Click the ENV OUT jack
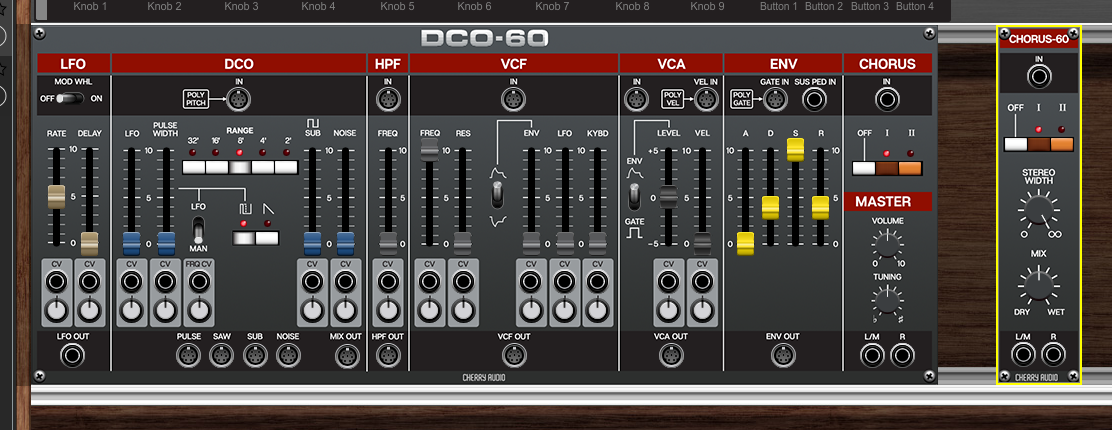The width and height of the screenshot is (1112, 430). [783, 354]
